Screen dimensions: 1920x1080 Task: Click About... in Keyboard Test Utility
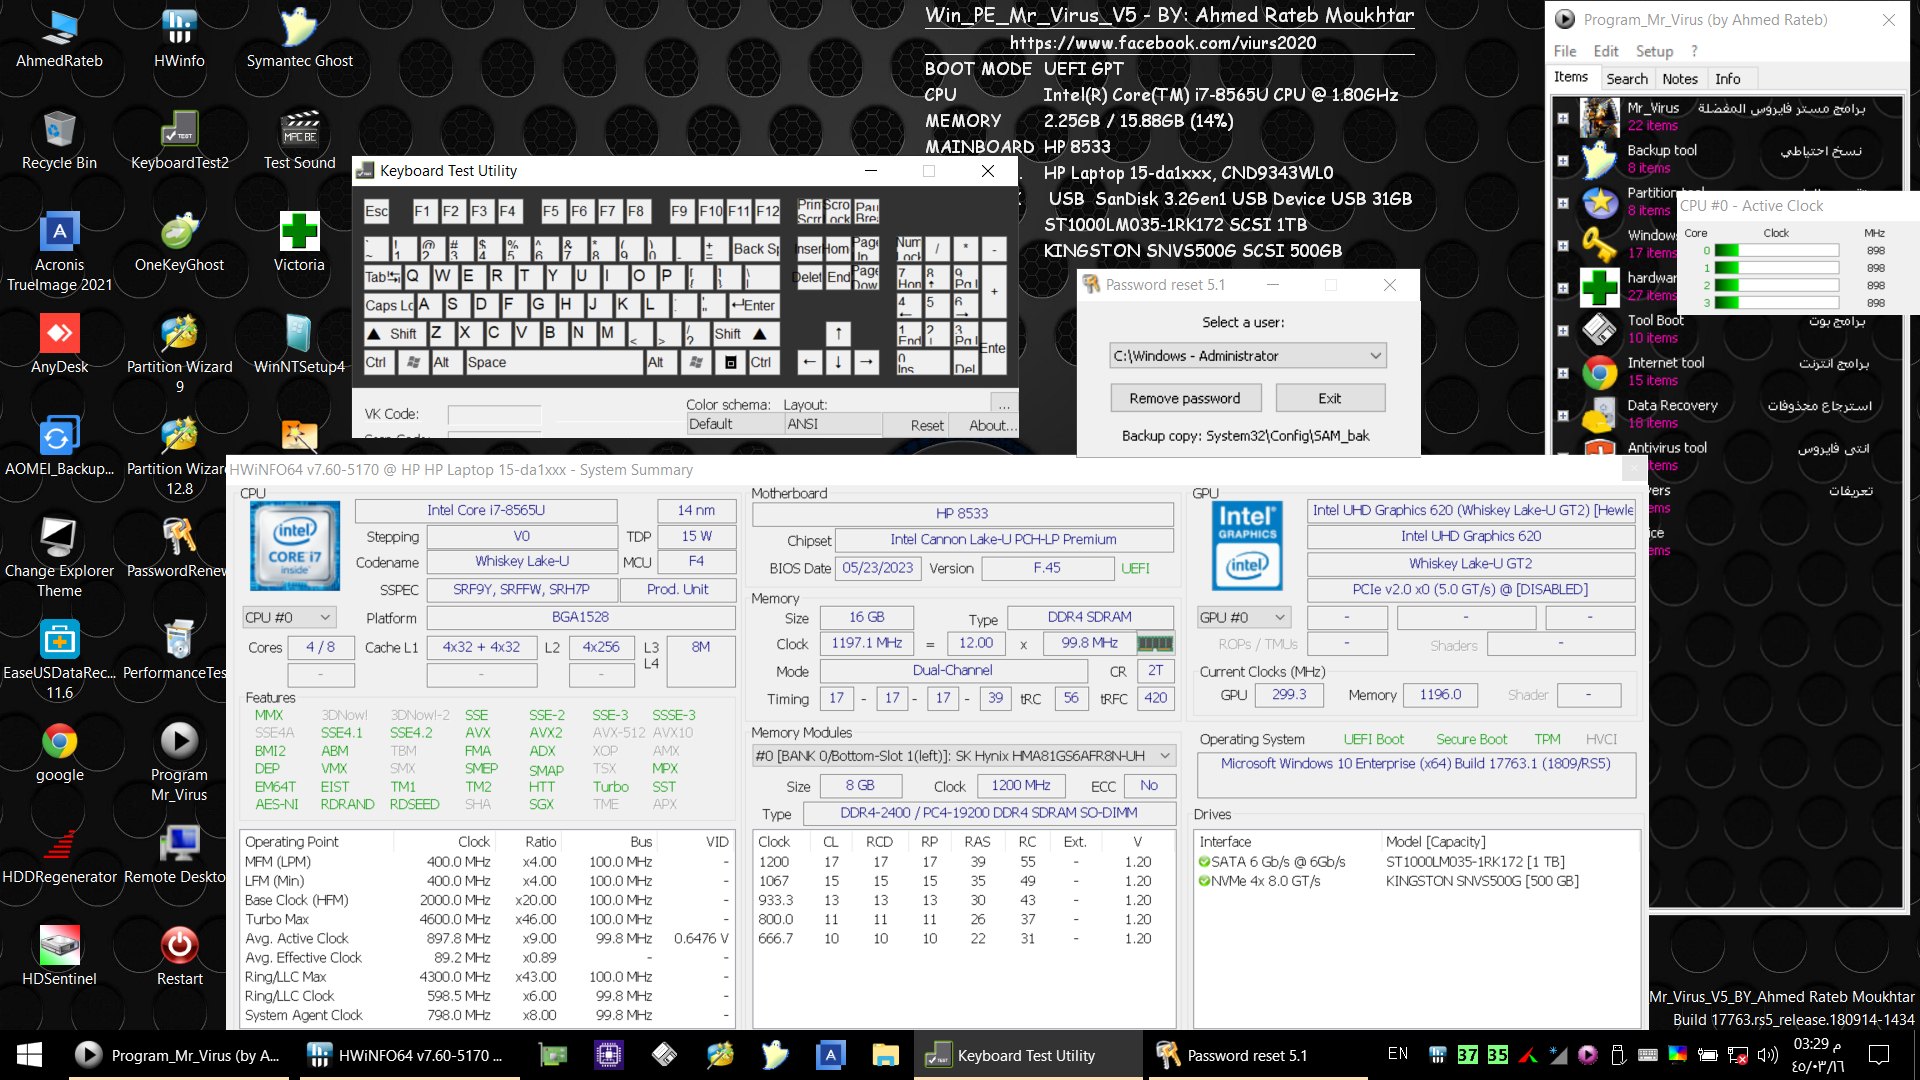click(x=992, y=425)
